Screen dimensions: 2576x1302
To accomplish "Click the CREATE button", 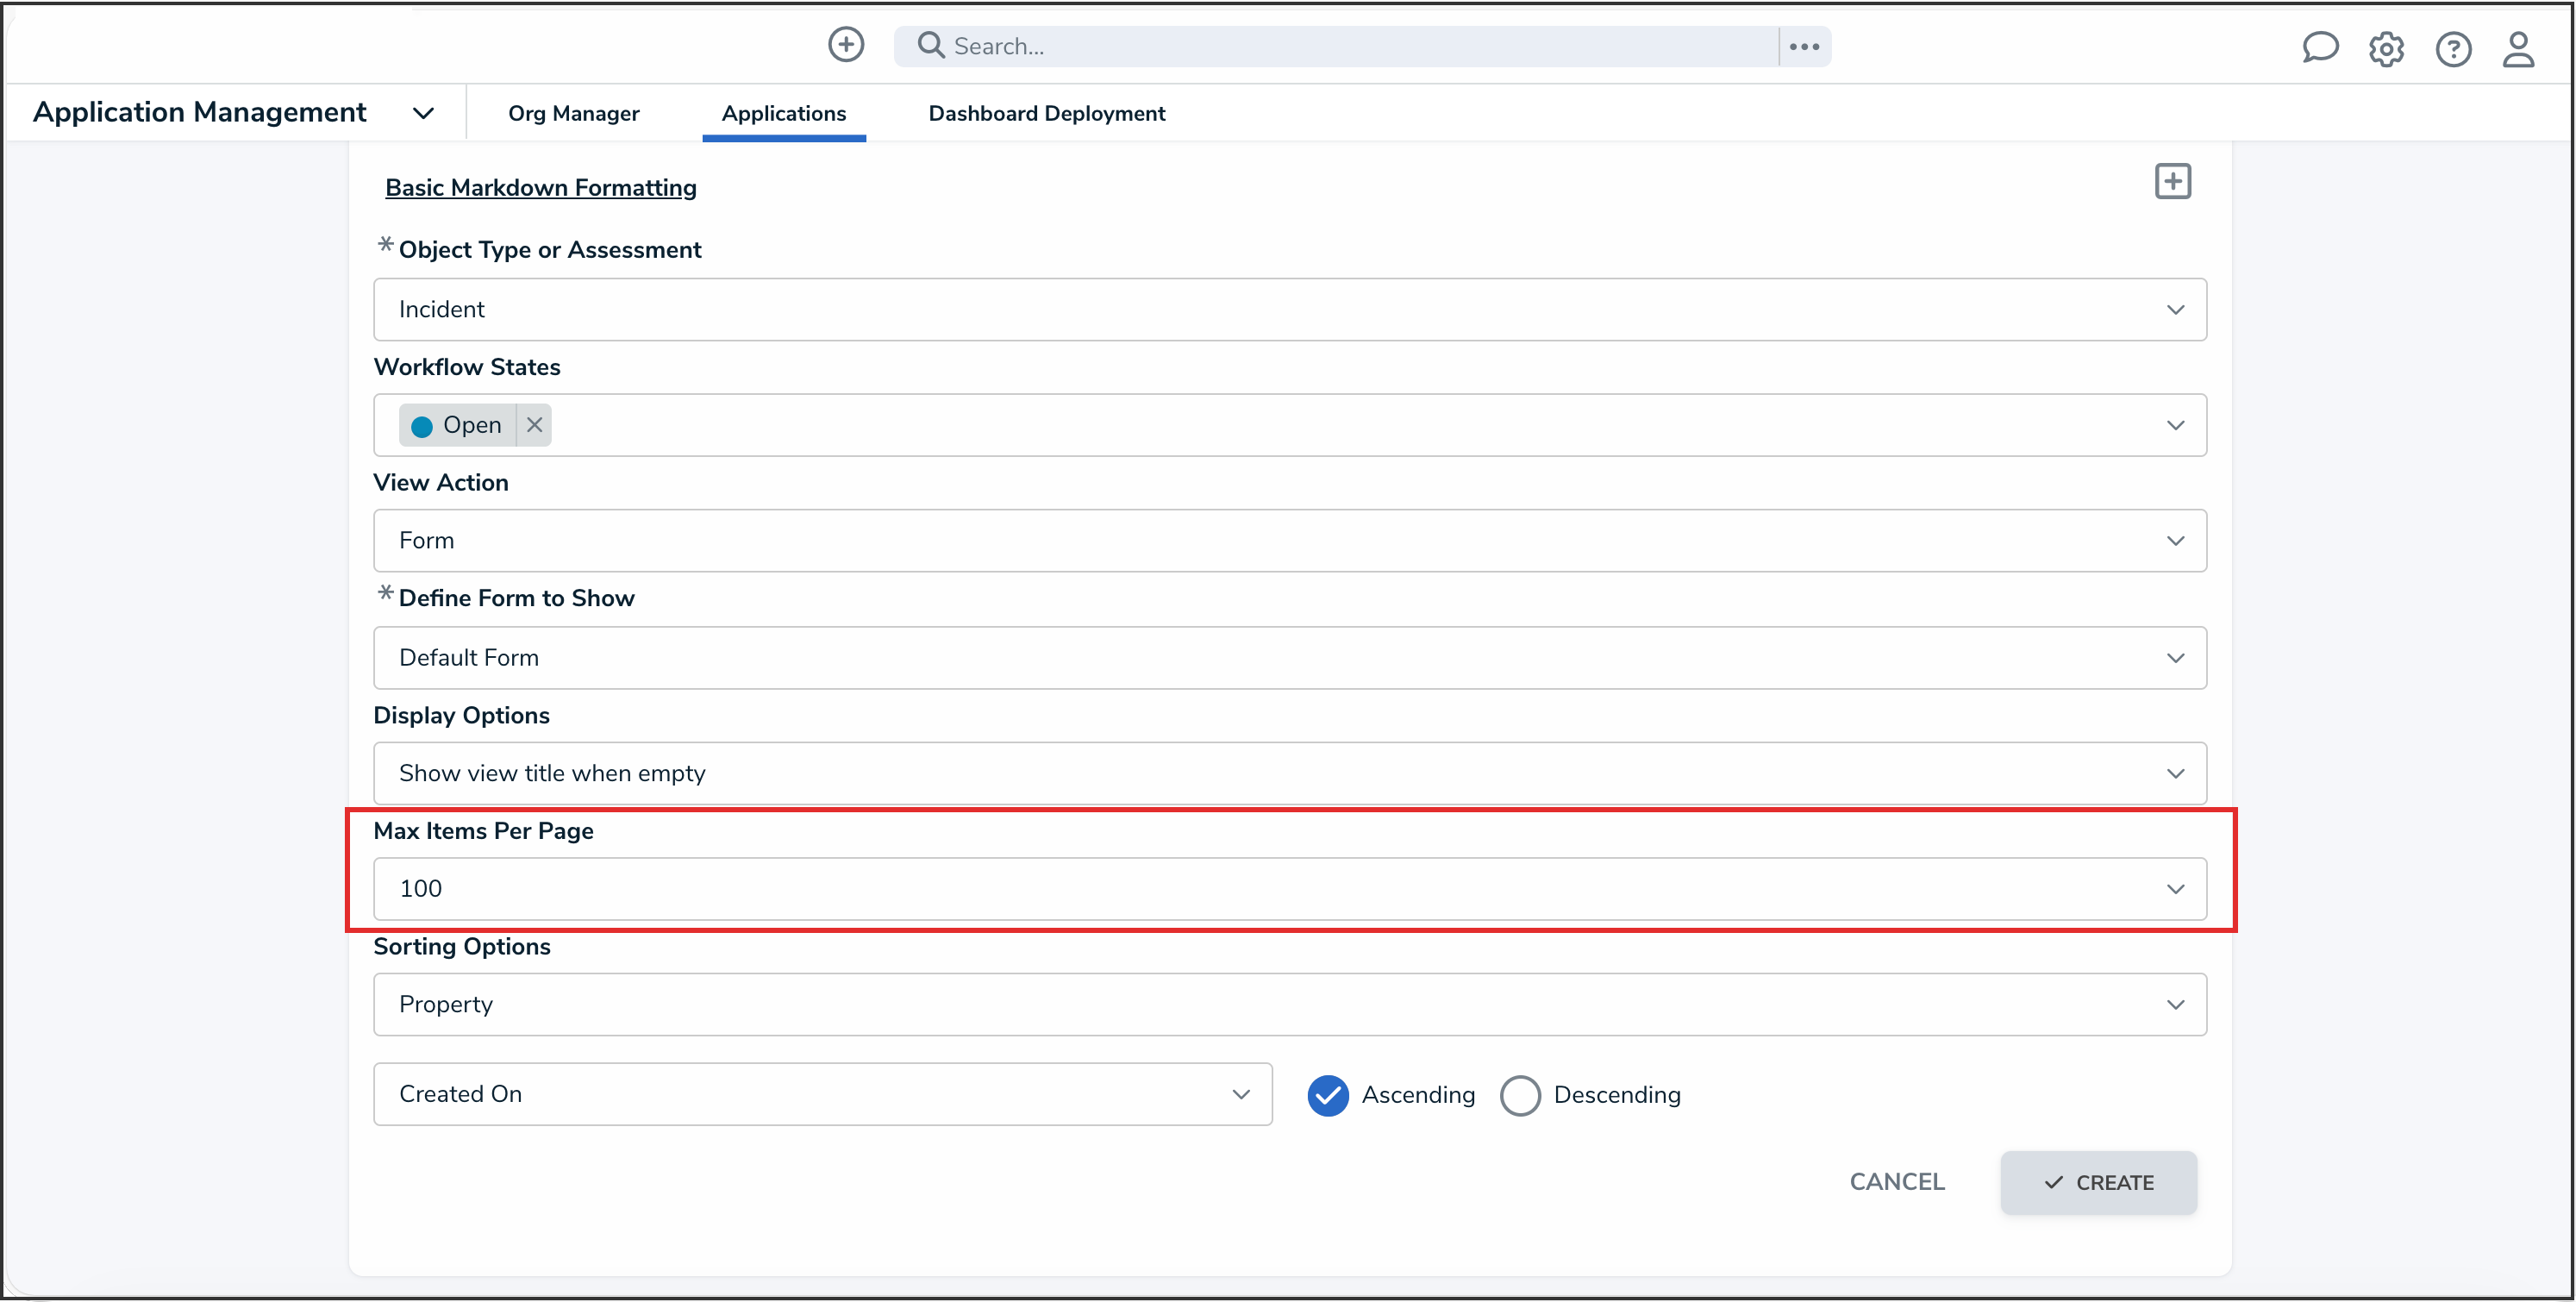I will tap(2098, 1183).
